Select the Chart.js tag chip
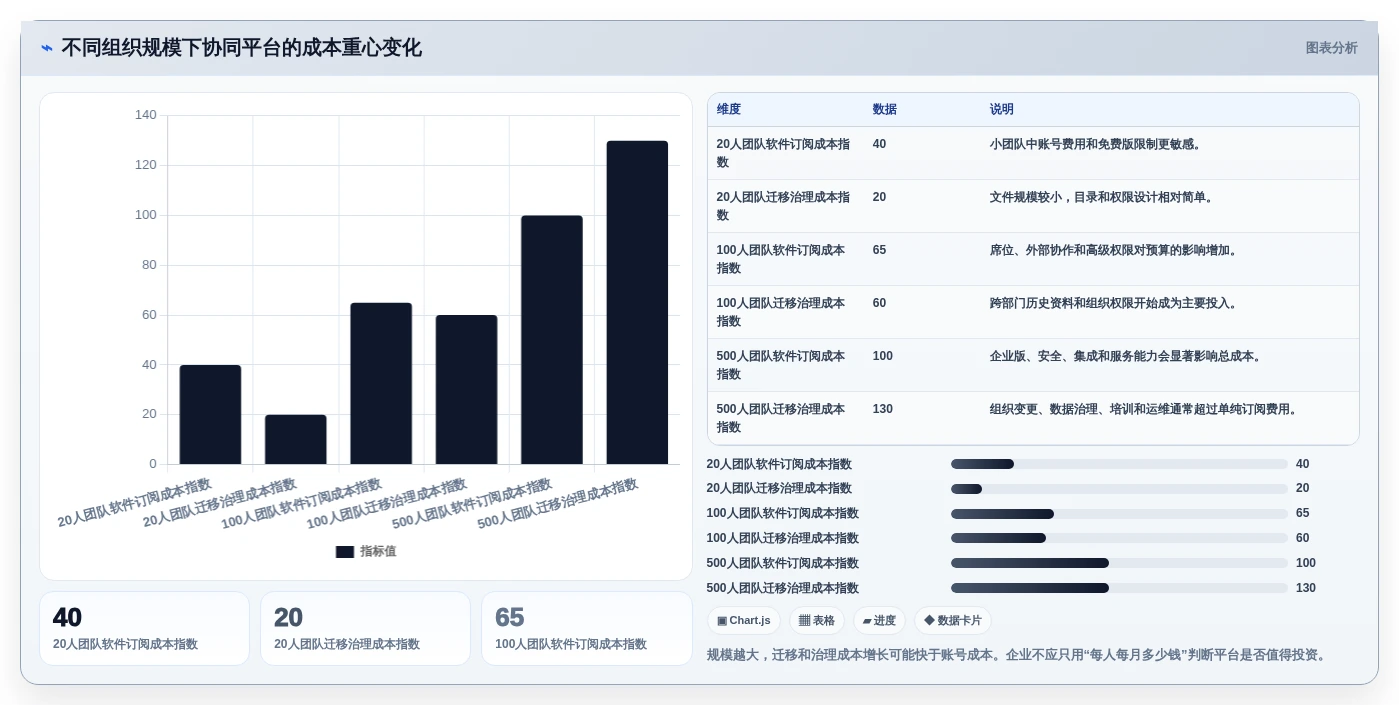This screenshot has width=1399, height=705. (744, 621)
